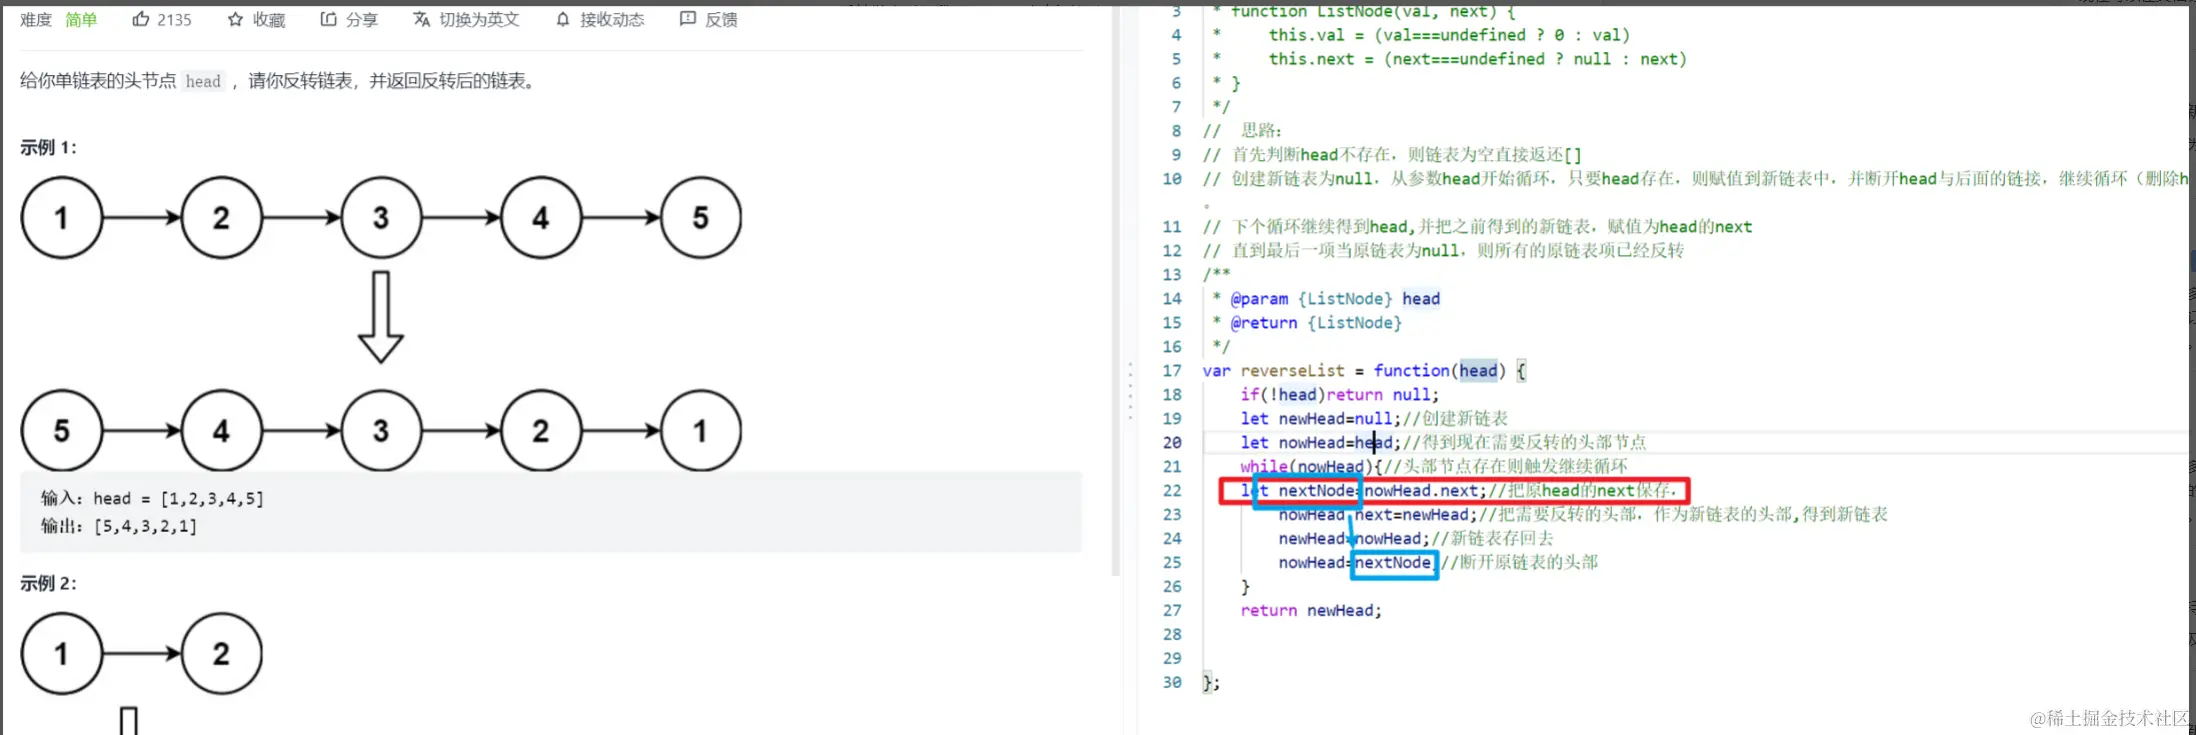The height and width of the screenshot is (735, 2196).
Task: Click 'this.next = (next===undefined ? null : next)' line
Action: [x=1477, y=59]
